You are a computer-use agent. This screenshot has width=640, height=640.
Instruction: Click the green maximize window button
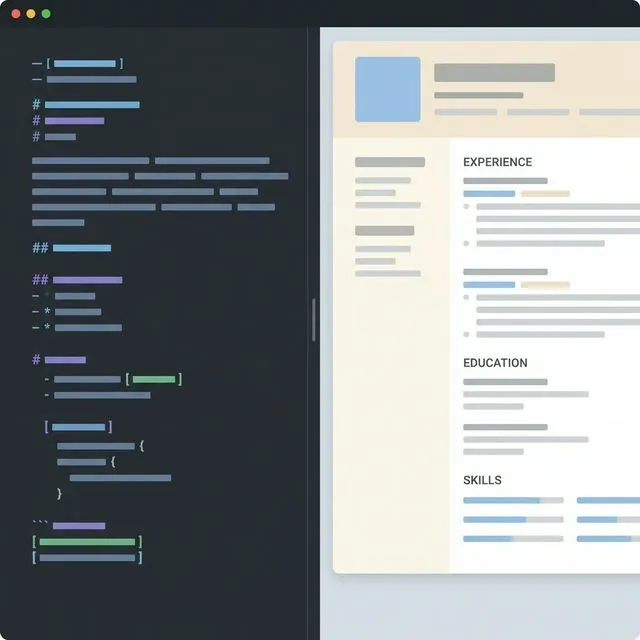[46, 14]
